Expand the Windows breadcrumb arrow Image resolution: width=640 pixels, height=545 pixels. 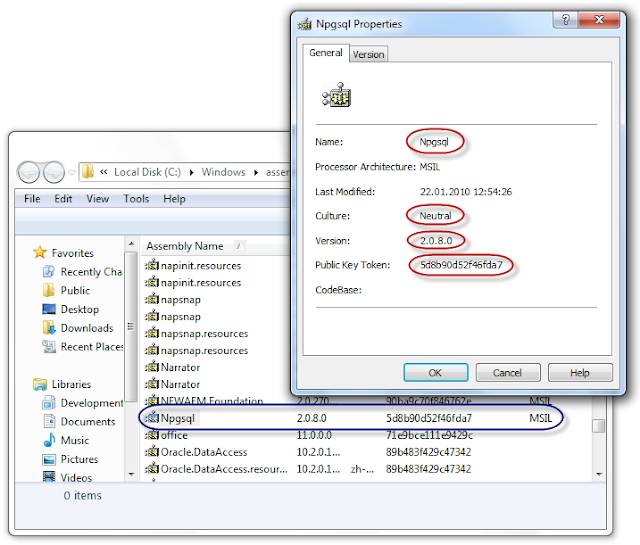point(256,173)
